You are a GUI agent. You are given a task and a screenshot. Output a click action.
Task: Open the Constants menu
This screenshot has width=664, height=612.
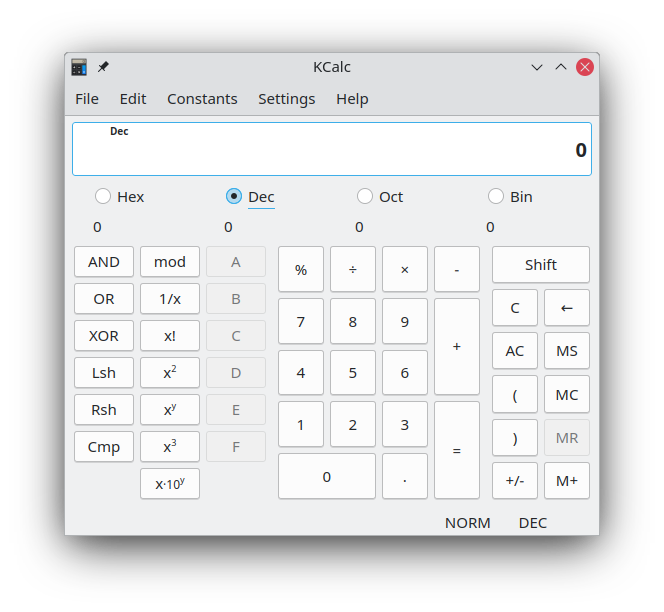coord(202,99)
